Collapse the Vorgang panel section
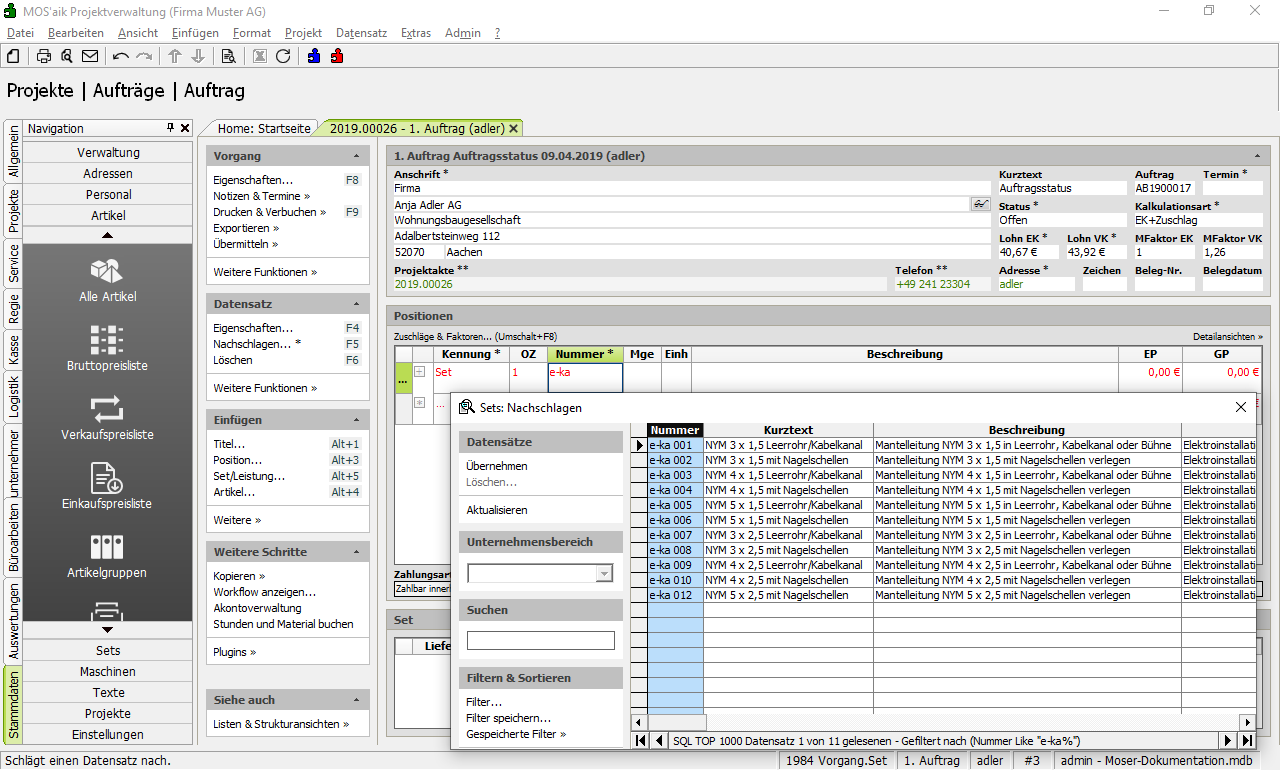Image resolution: width=1280 pixels, height=770 pixels. [357, 157]
